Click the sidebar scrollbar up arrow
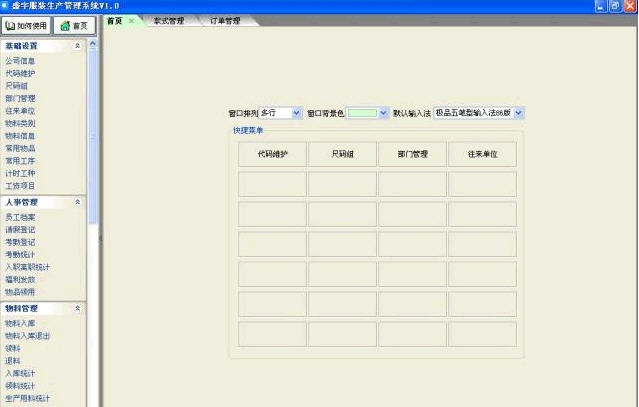This screenshot has width=639, height=407. [93, 44]
